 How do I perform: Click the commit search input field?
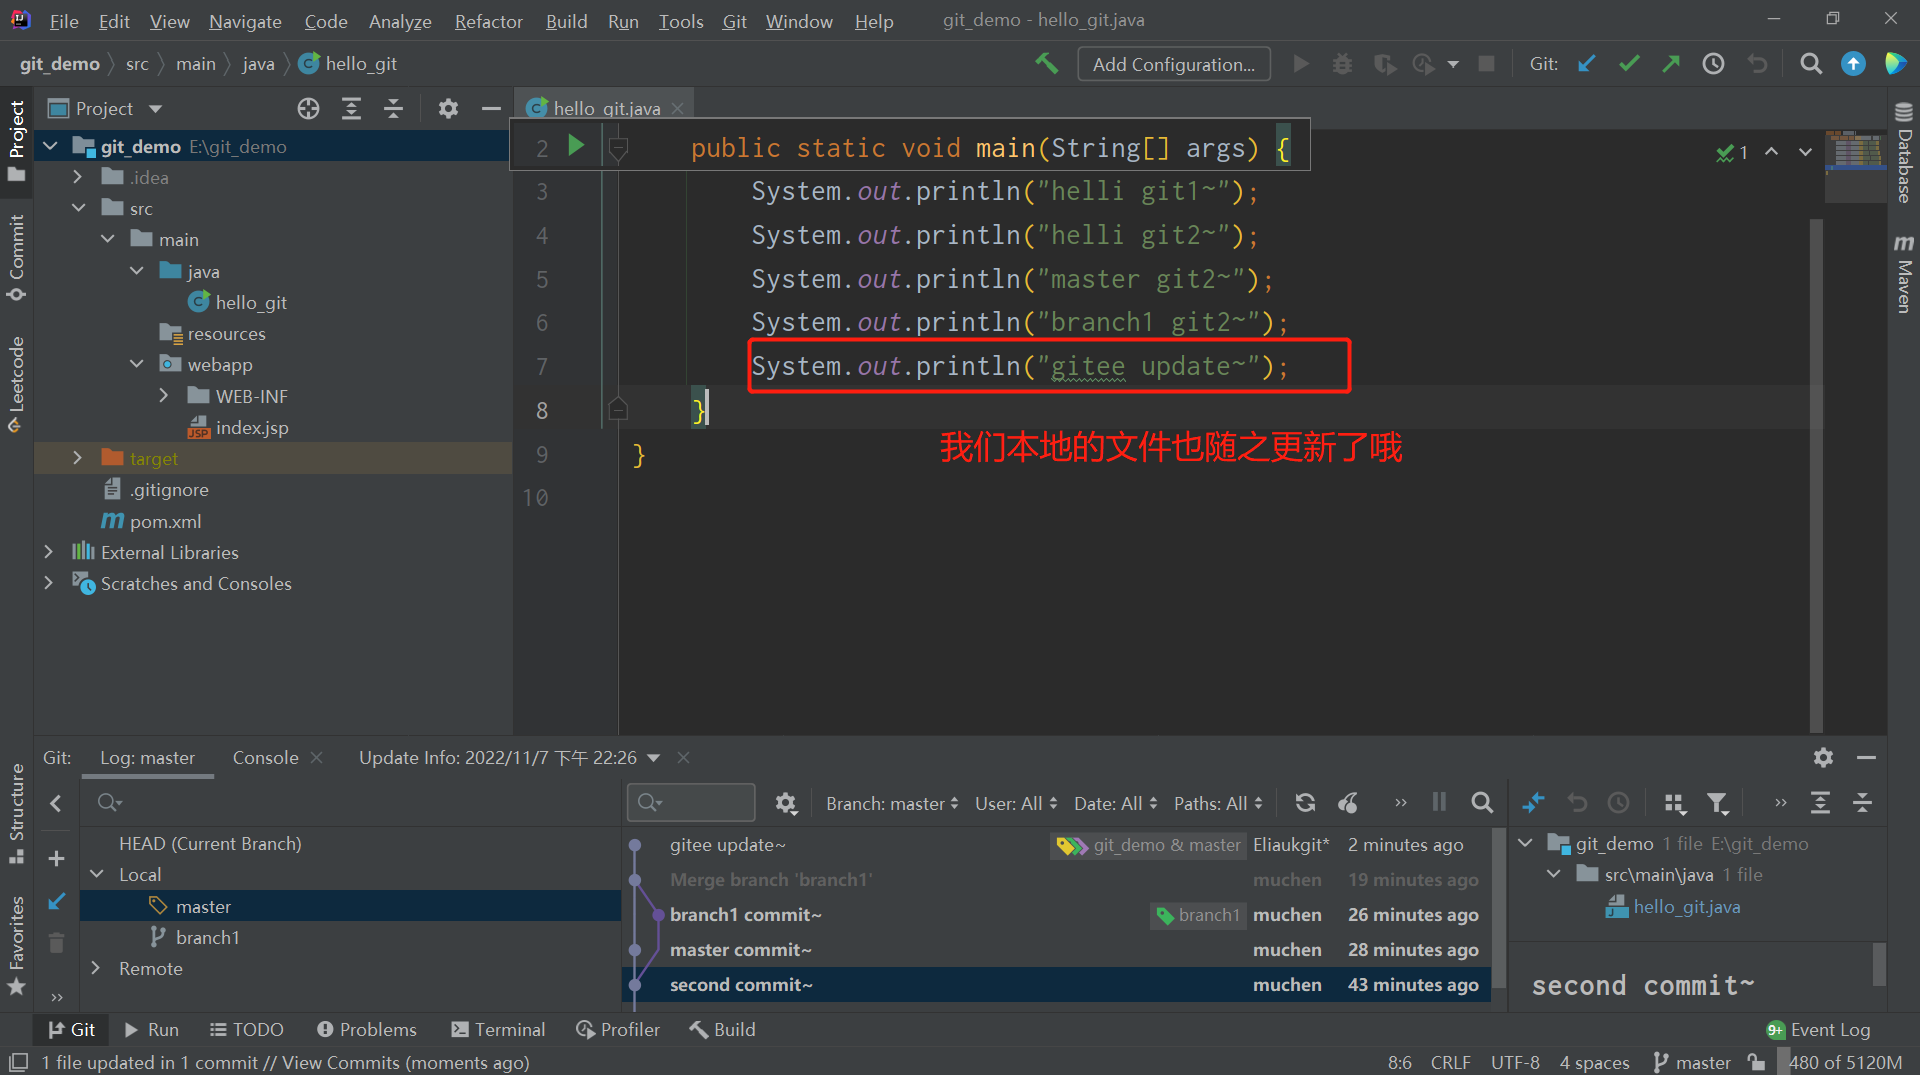690,802
